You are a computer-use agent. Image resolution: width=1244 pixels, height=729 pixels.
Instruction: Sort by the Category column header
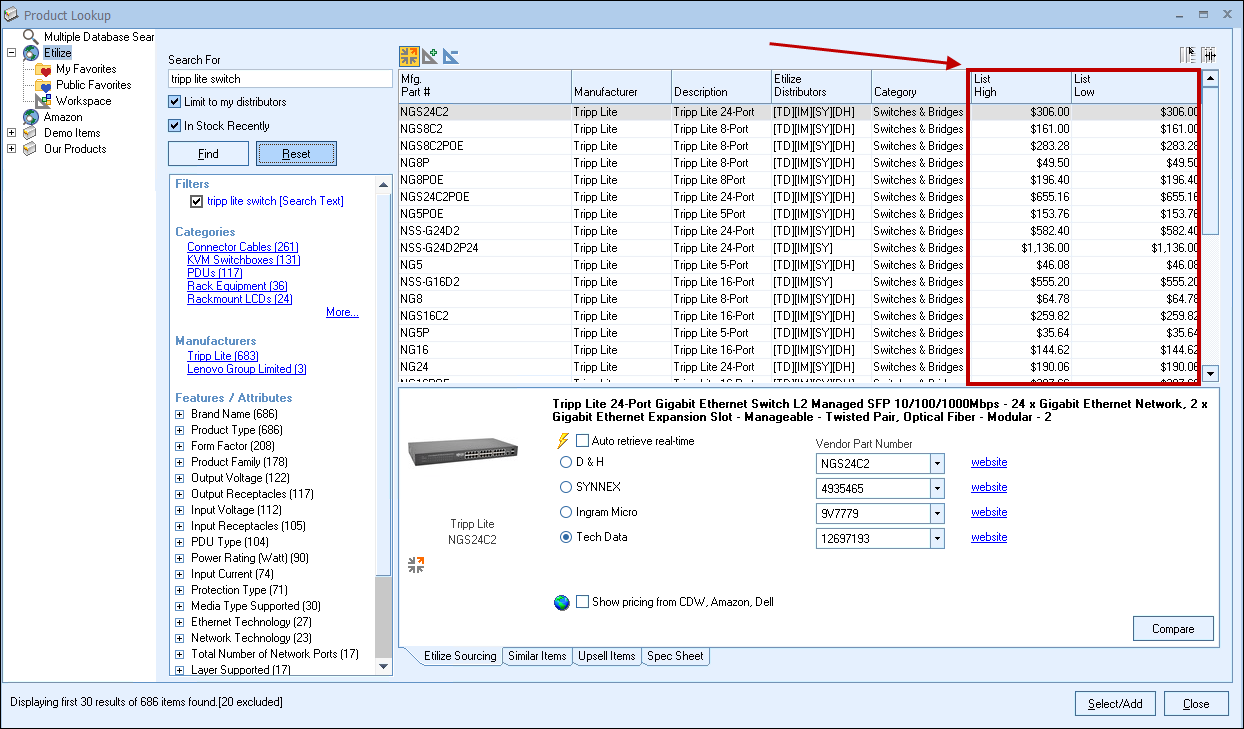pos(920,86)
